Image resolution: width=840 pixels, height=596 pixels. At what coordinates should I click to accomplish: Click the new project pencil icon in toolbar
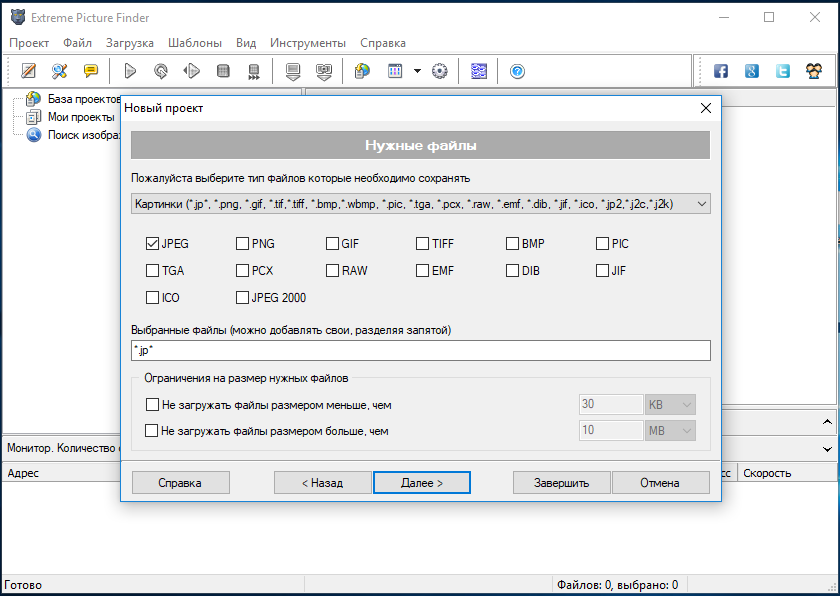click(28, 71)
